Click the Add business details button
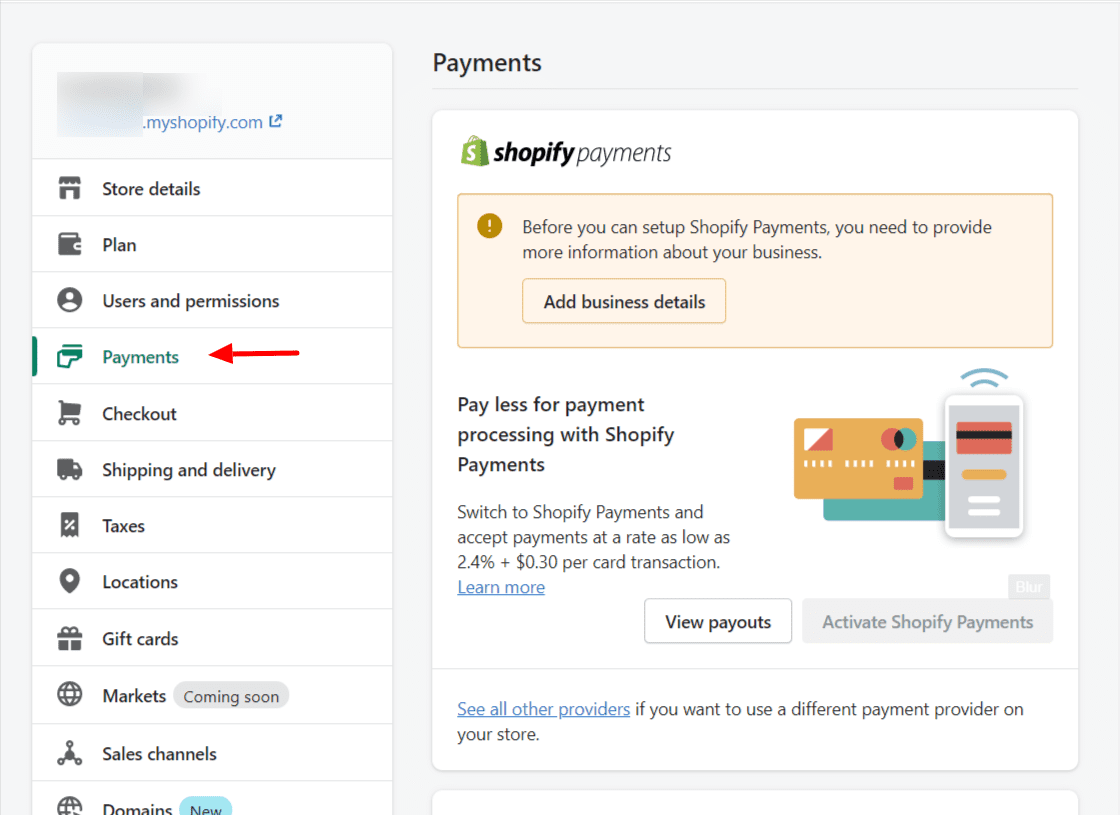The width and height of the screenshot is (1120, 815). [624, 301]
